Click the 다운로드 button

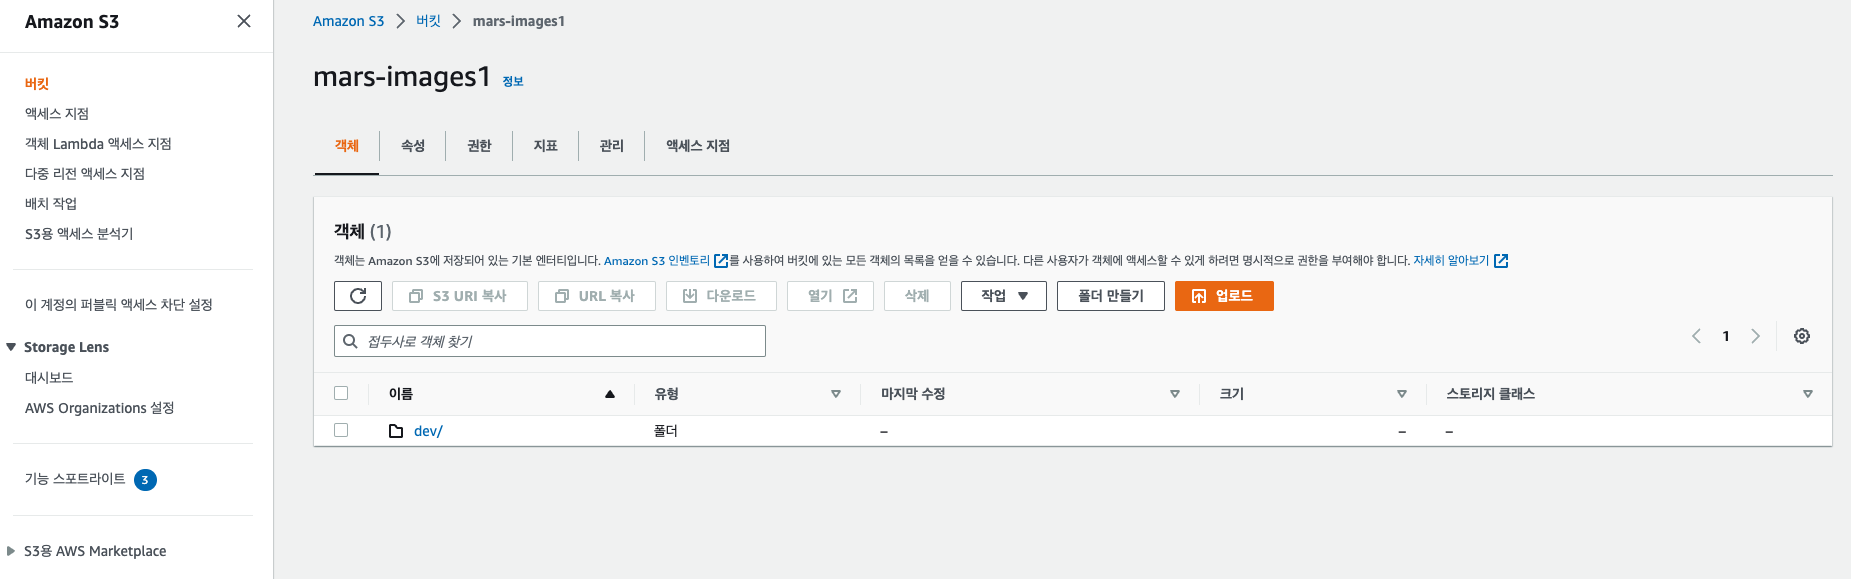(x=721, y=296)
